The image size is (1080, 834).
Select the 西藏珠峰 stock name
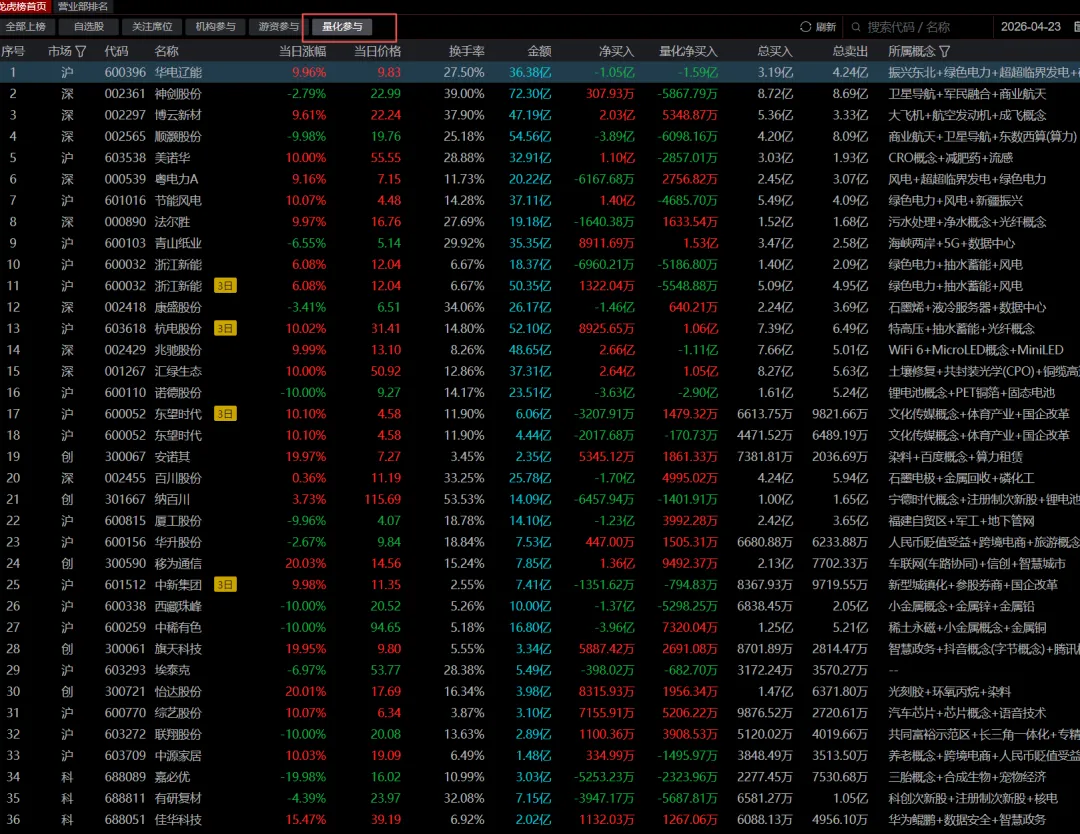point(178,606)
